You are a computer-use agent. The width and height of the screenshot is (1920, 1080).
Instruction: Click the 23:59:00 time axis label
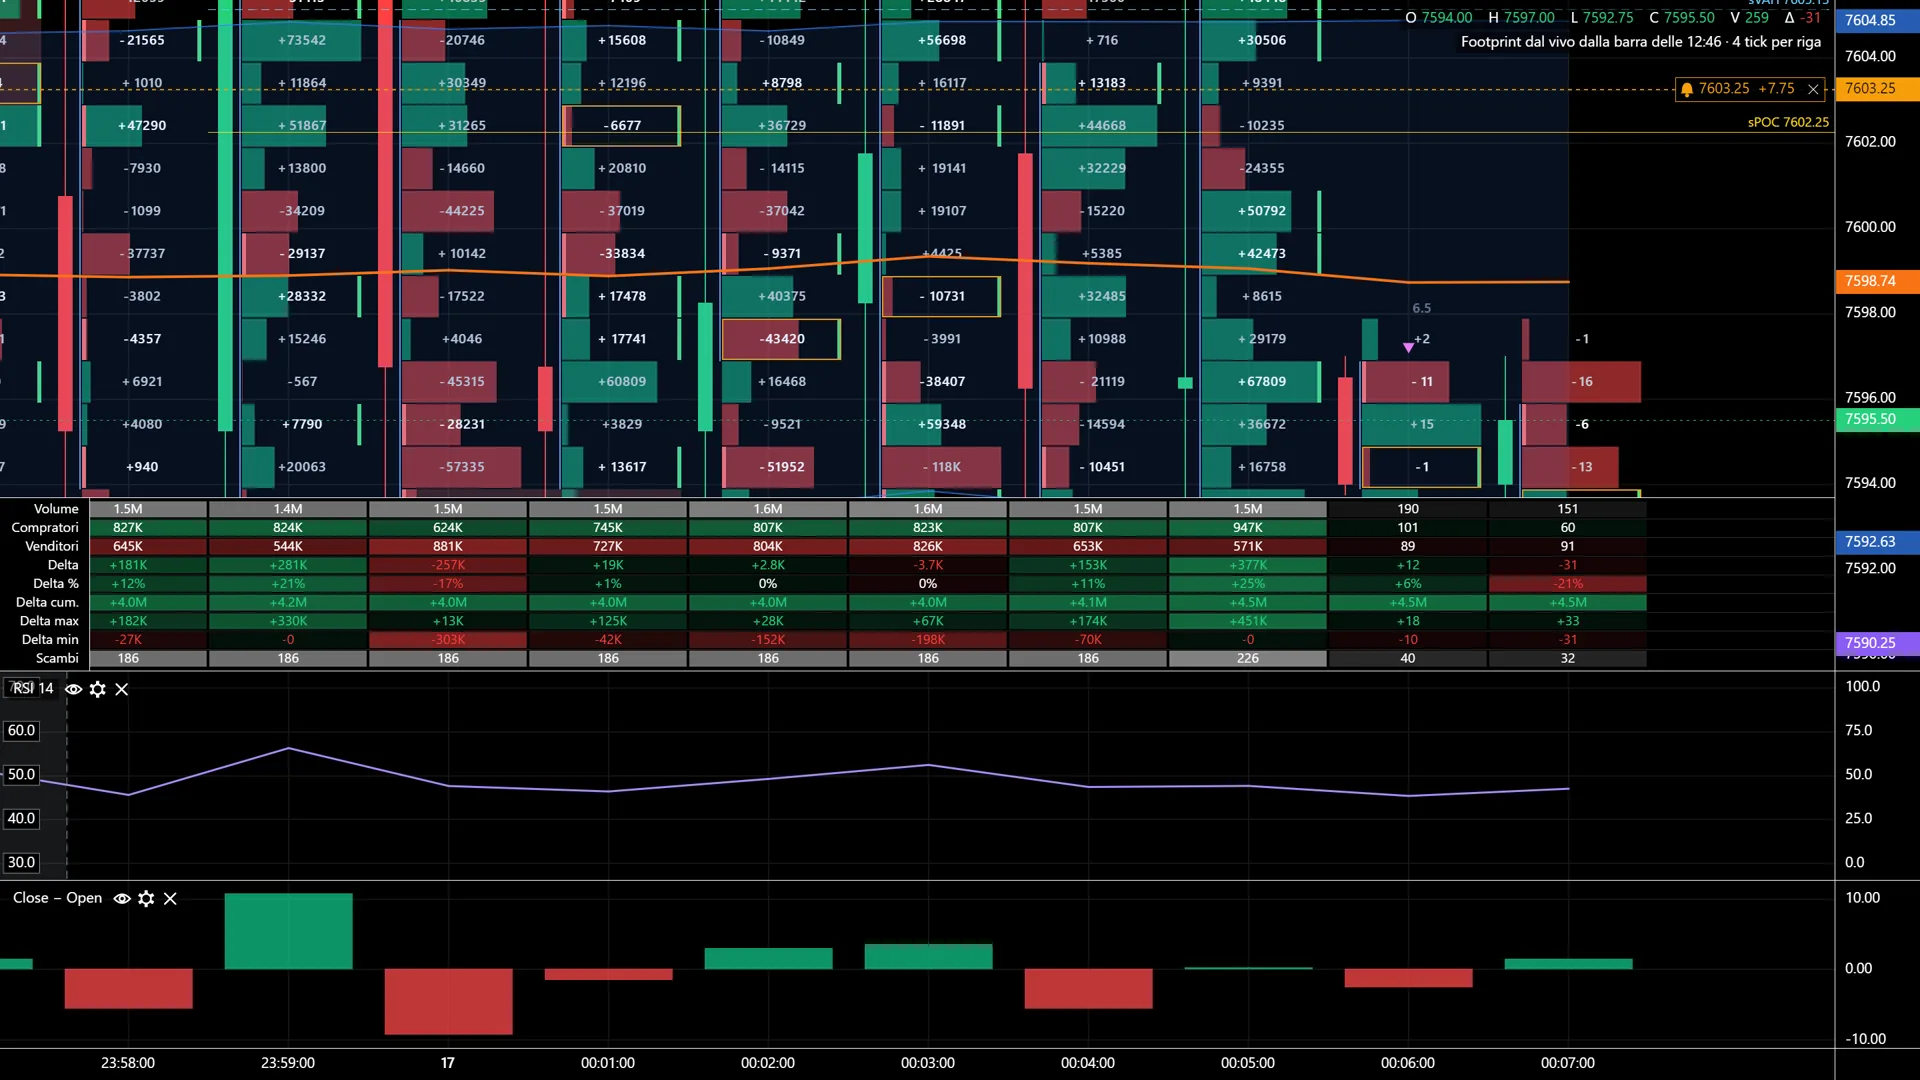[x=288, y=1064]
